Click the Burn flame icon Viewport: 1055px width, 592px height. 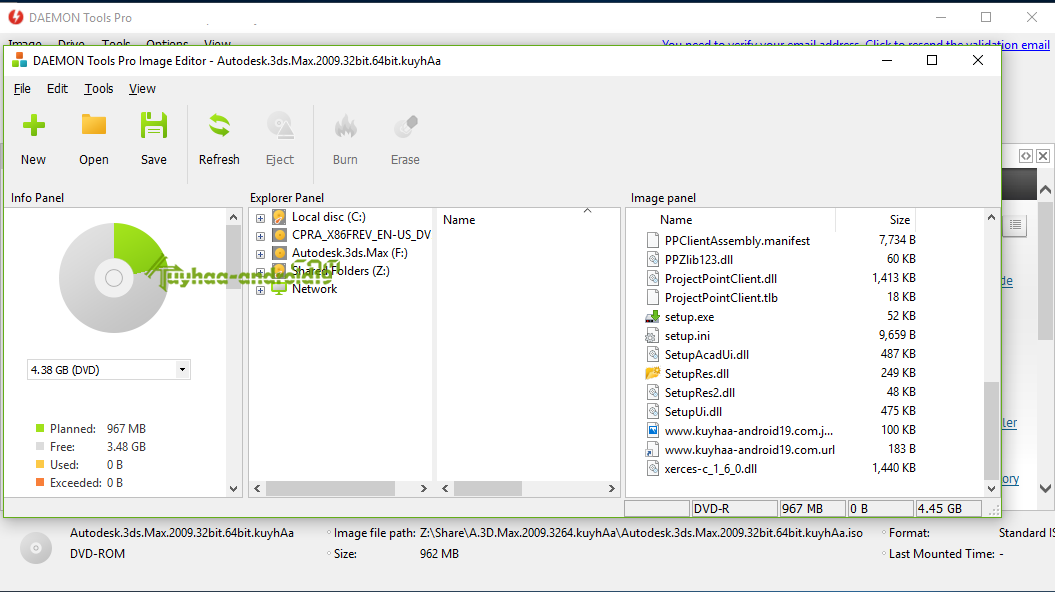pyautogui.click(x=345, y=126)
